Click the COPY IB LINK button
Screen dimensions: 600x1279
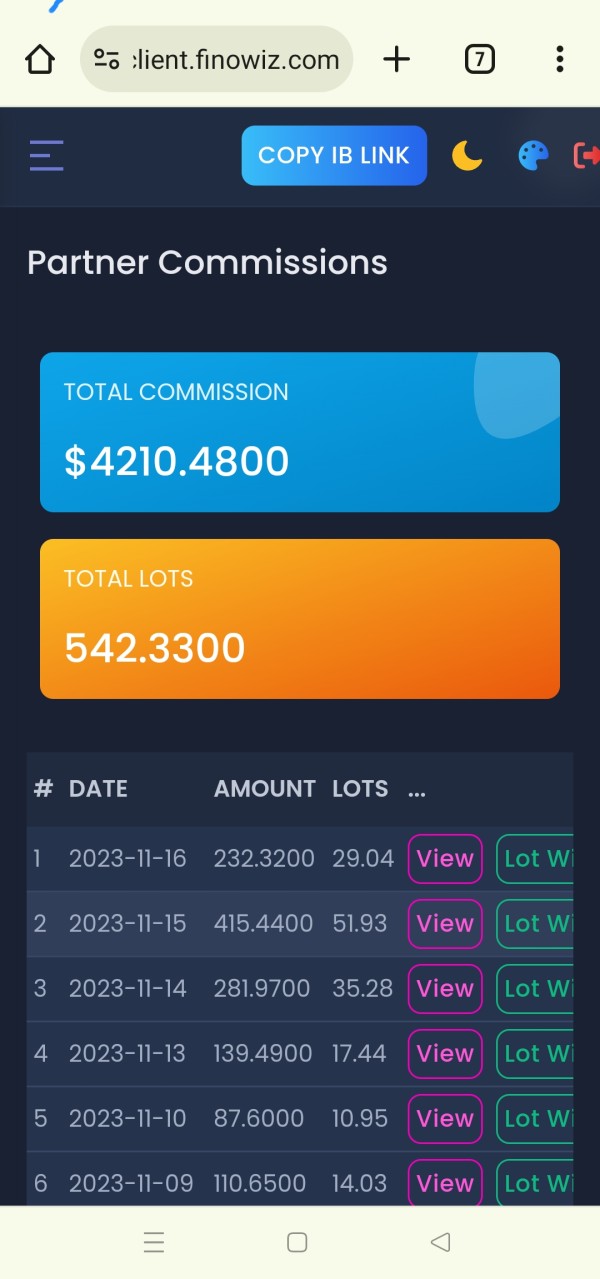click(334, 156)
